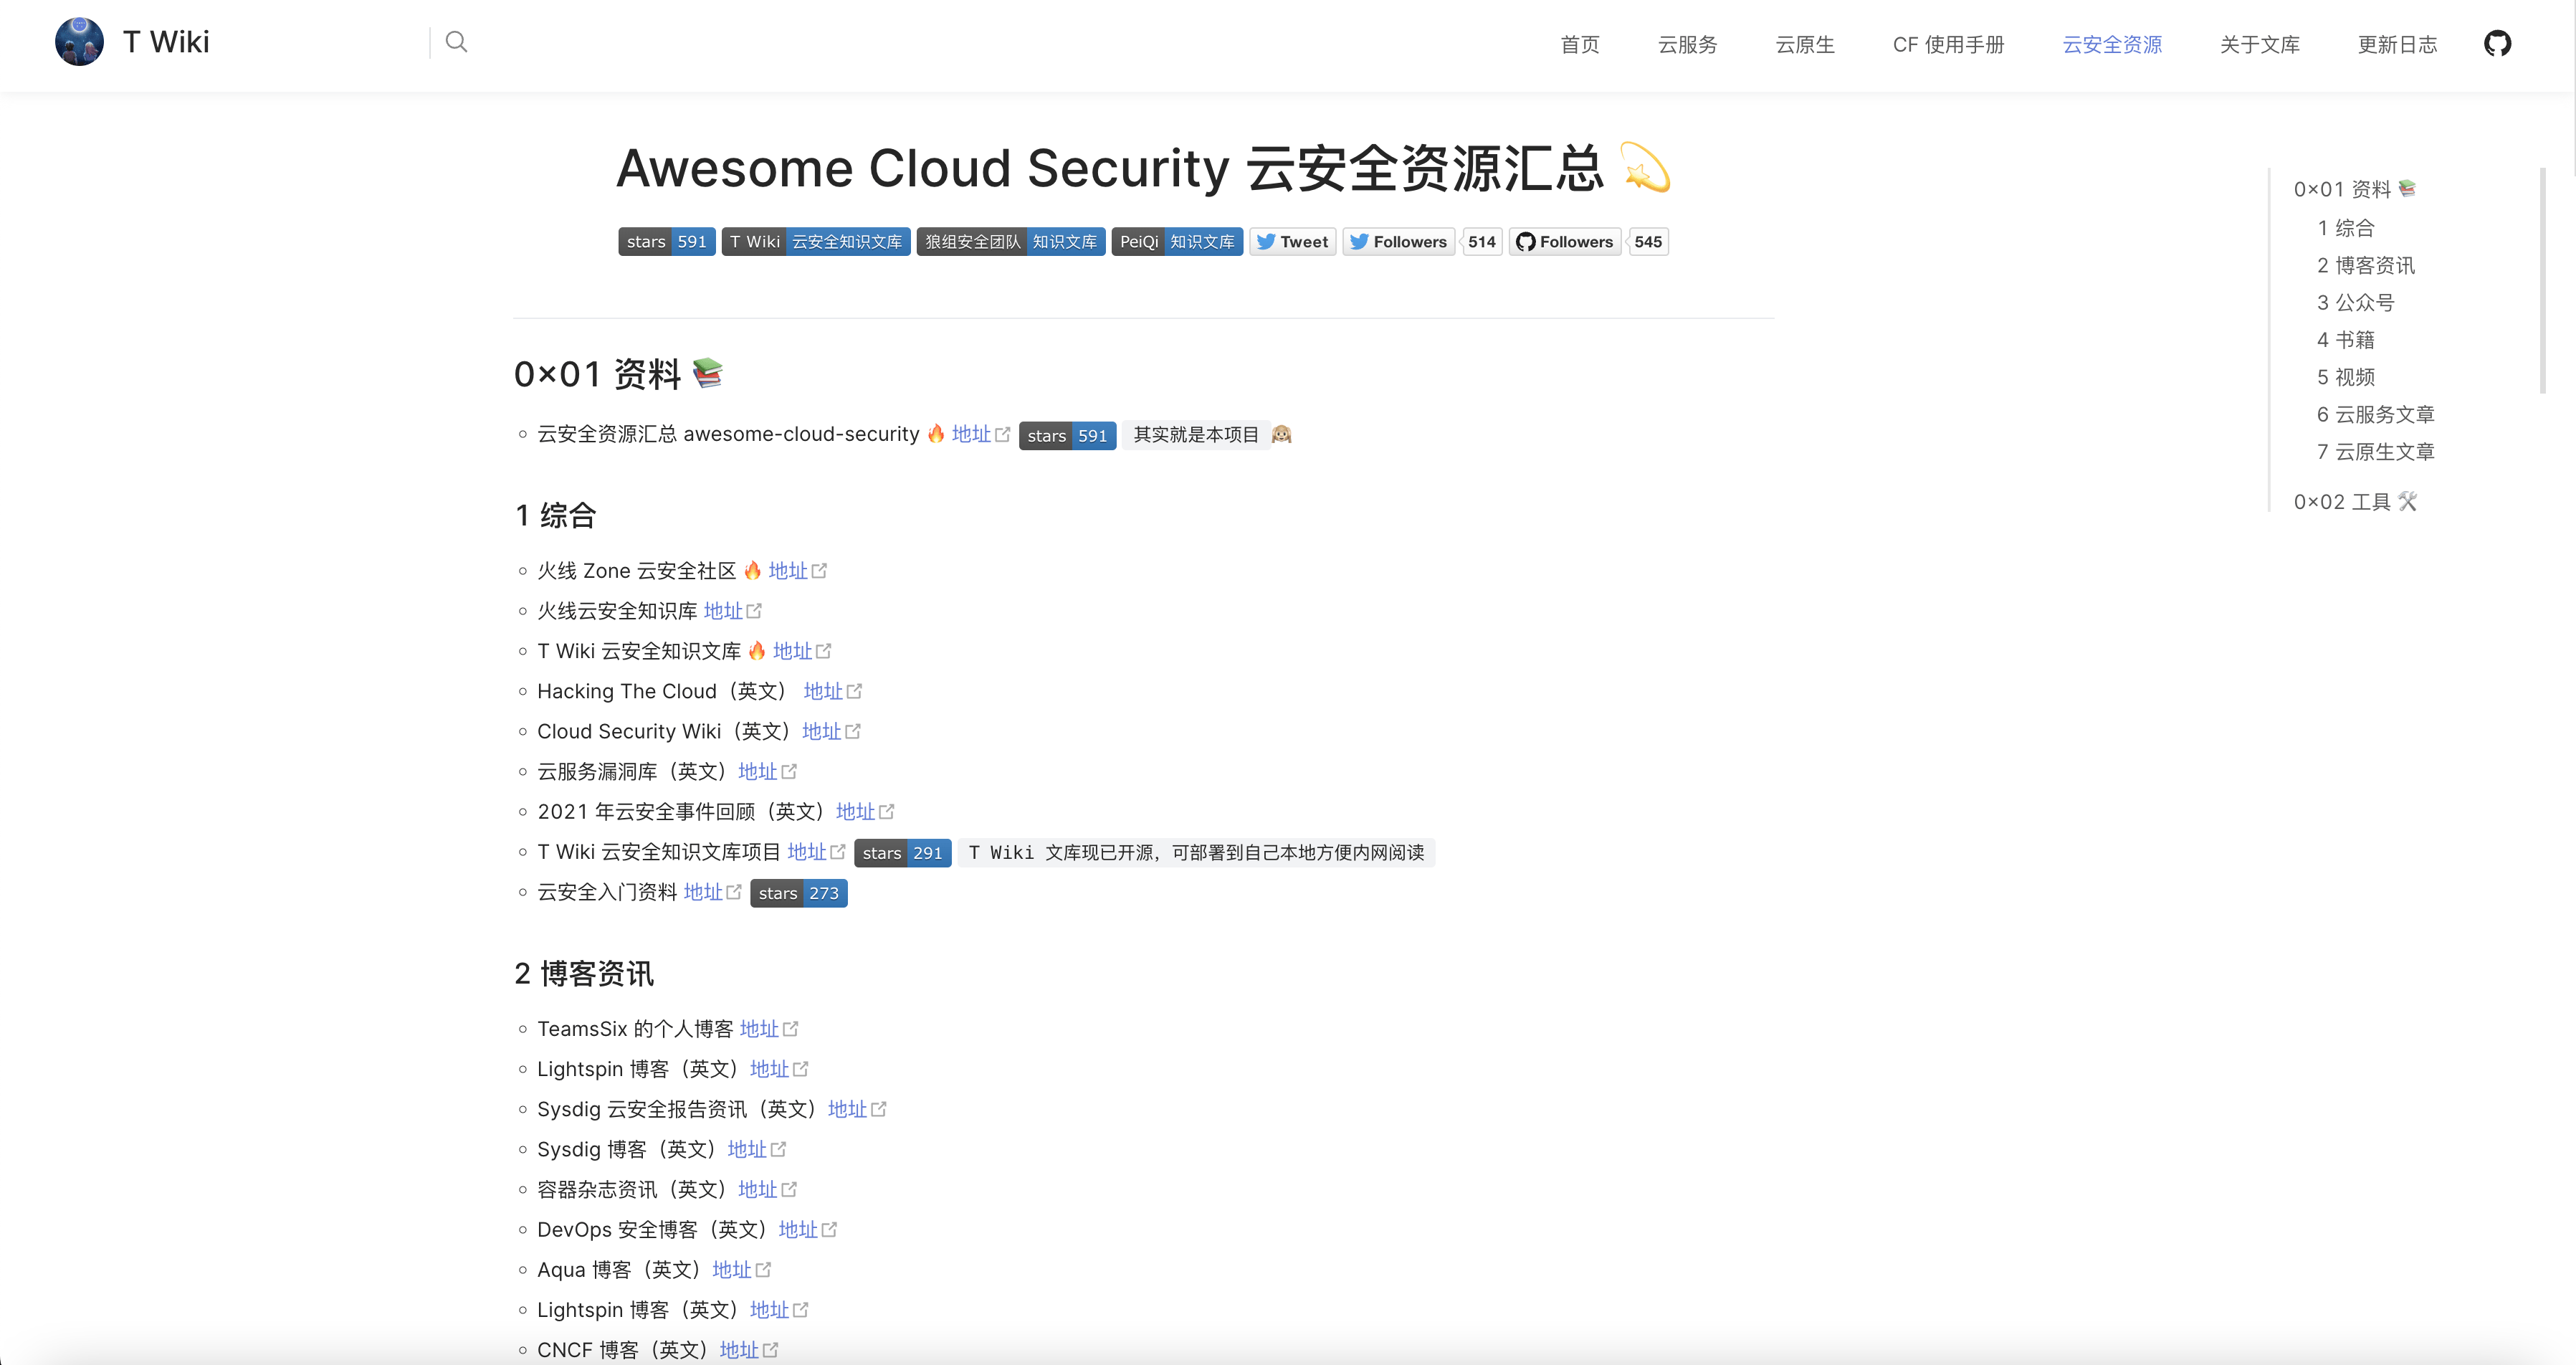Click stars 273 badge for 云安全入门资料
This screenshot has width=2576, height=1365.
[798, 893]
